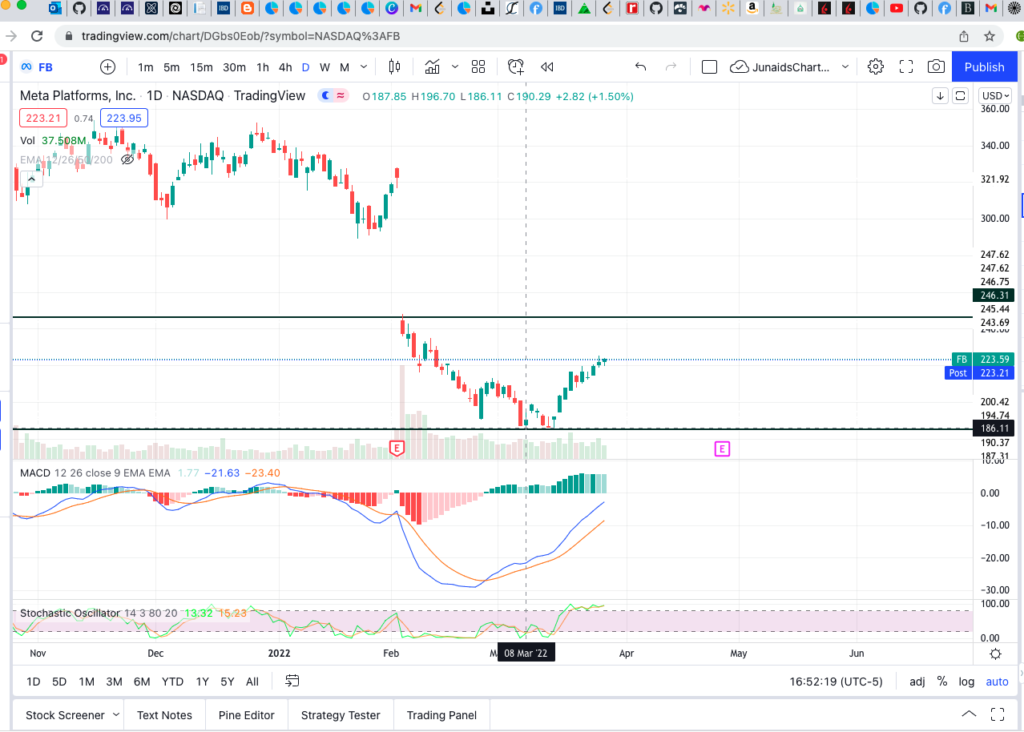
Task: Open the indicator templates dropdown arrow
Action: [x=455, y=67]
